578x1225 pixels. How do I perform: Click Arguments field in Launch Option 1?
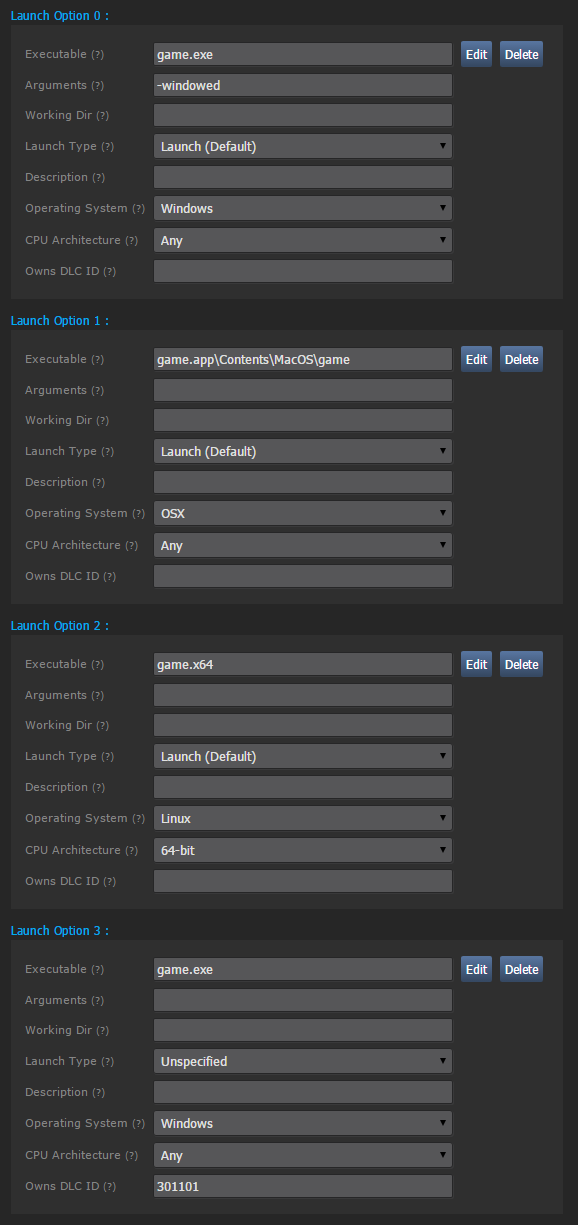click(303, 390)
